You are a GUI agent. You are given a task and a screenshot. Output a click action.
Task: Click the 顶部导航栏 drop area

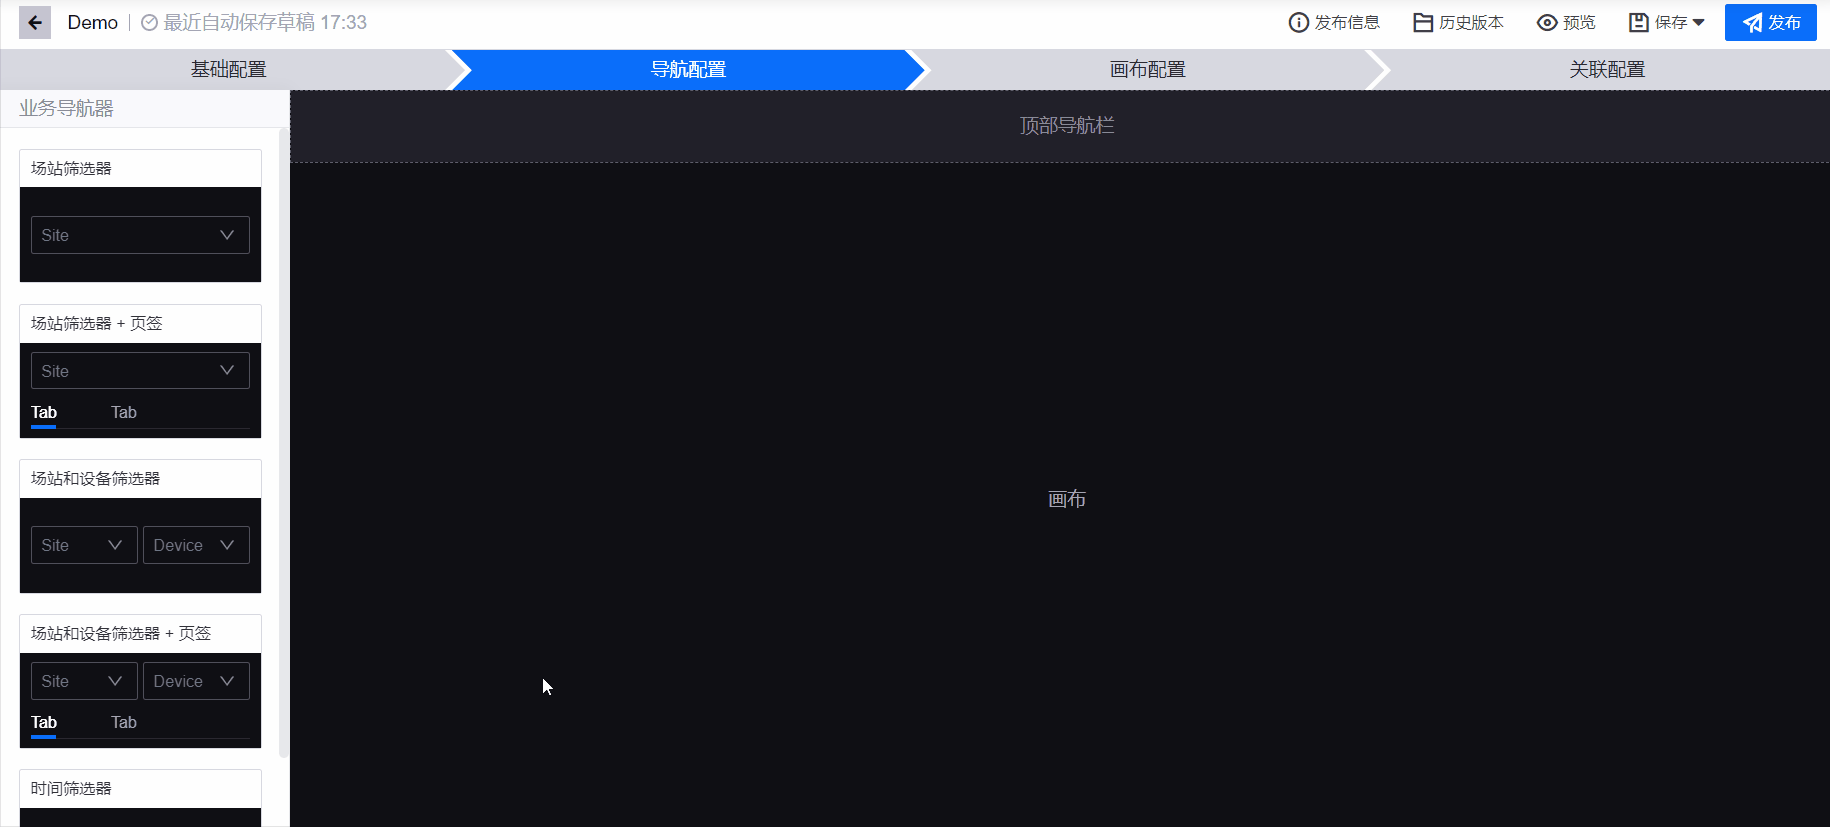pos(1066,126)
